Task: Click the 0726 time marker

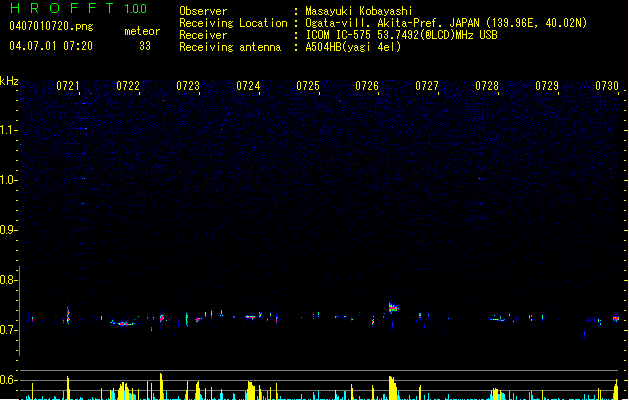Action: pyautogui.click(x=367, y=85)
